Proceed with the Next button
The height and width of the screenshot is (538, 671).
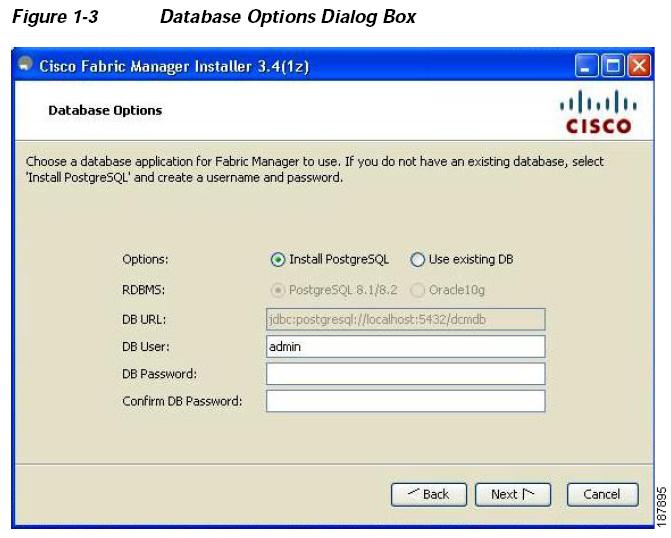click(513, 495)
